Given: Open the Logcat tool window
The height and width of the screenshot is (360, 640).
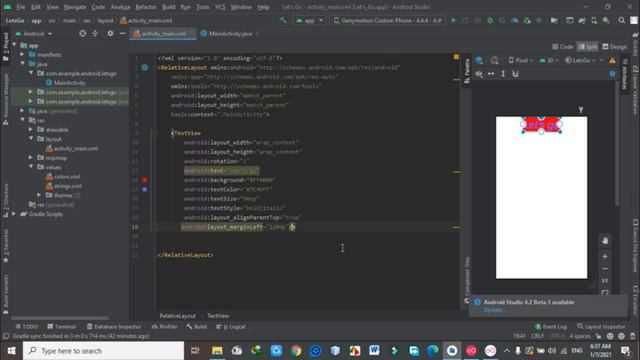Looking at the screenshot, I should (231, 327).
